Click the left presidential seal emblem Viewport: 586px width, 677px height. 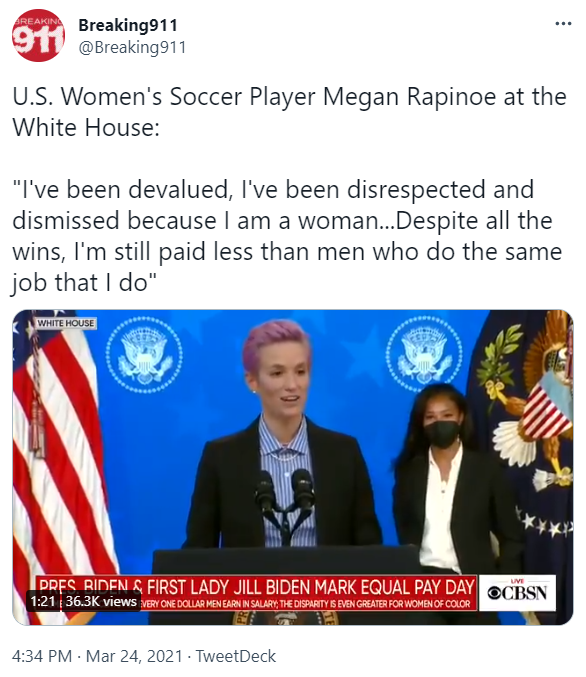point(144,354)
